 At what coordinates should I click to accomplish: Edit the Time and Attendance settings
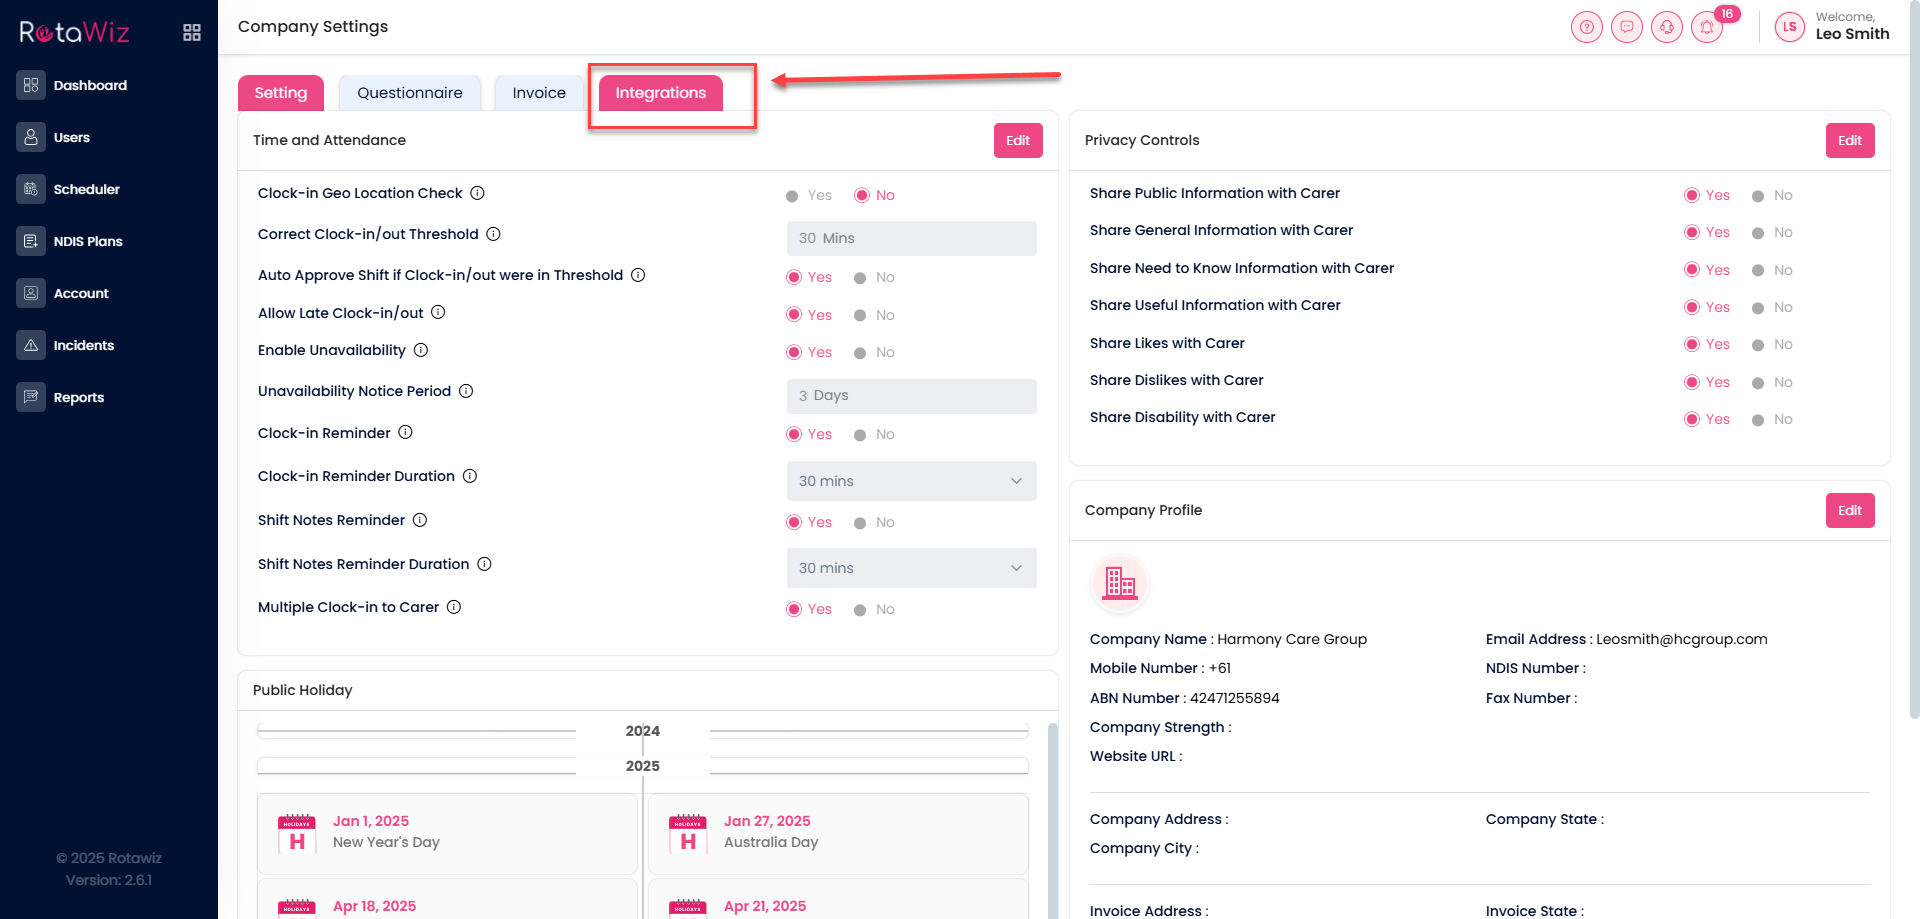point(1017,141)
